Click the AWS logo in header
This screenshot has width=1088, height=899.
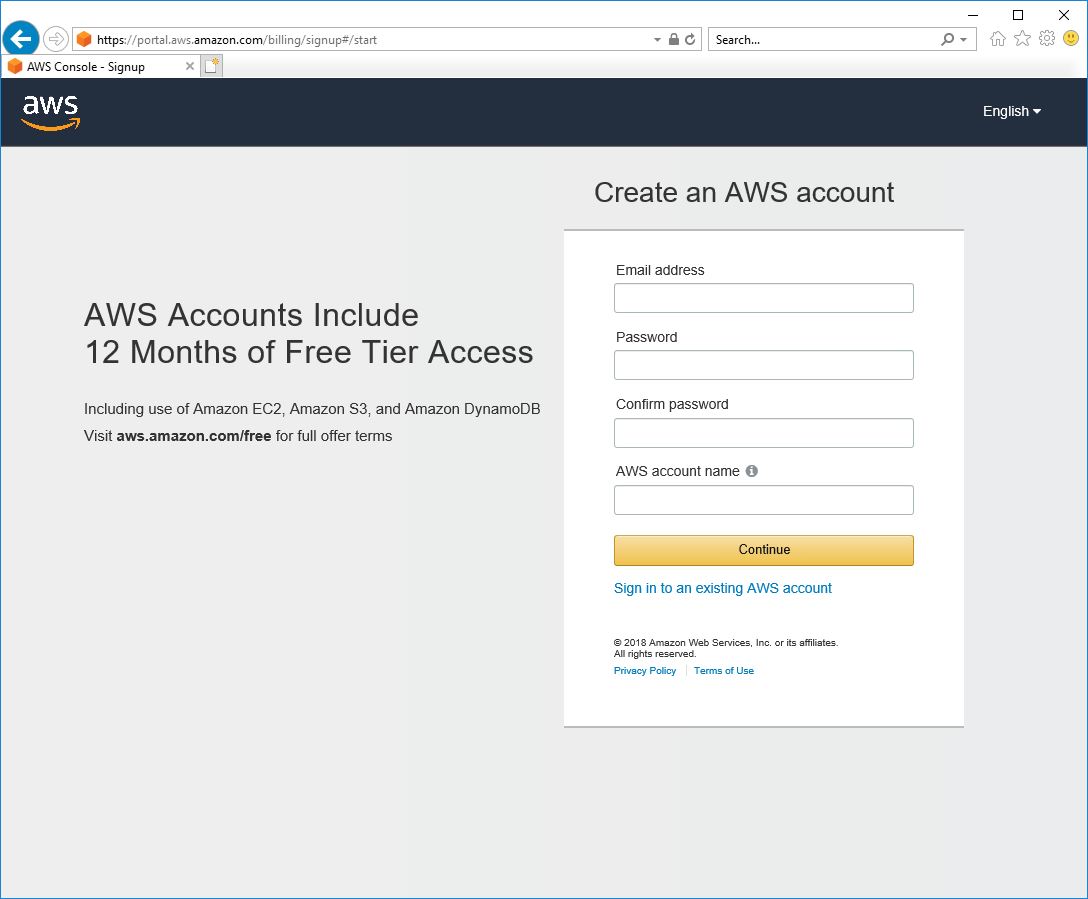[x=51, y=112]
